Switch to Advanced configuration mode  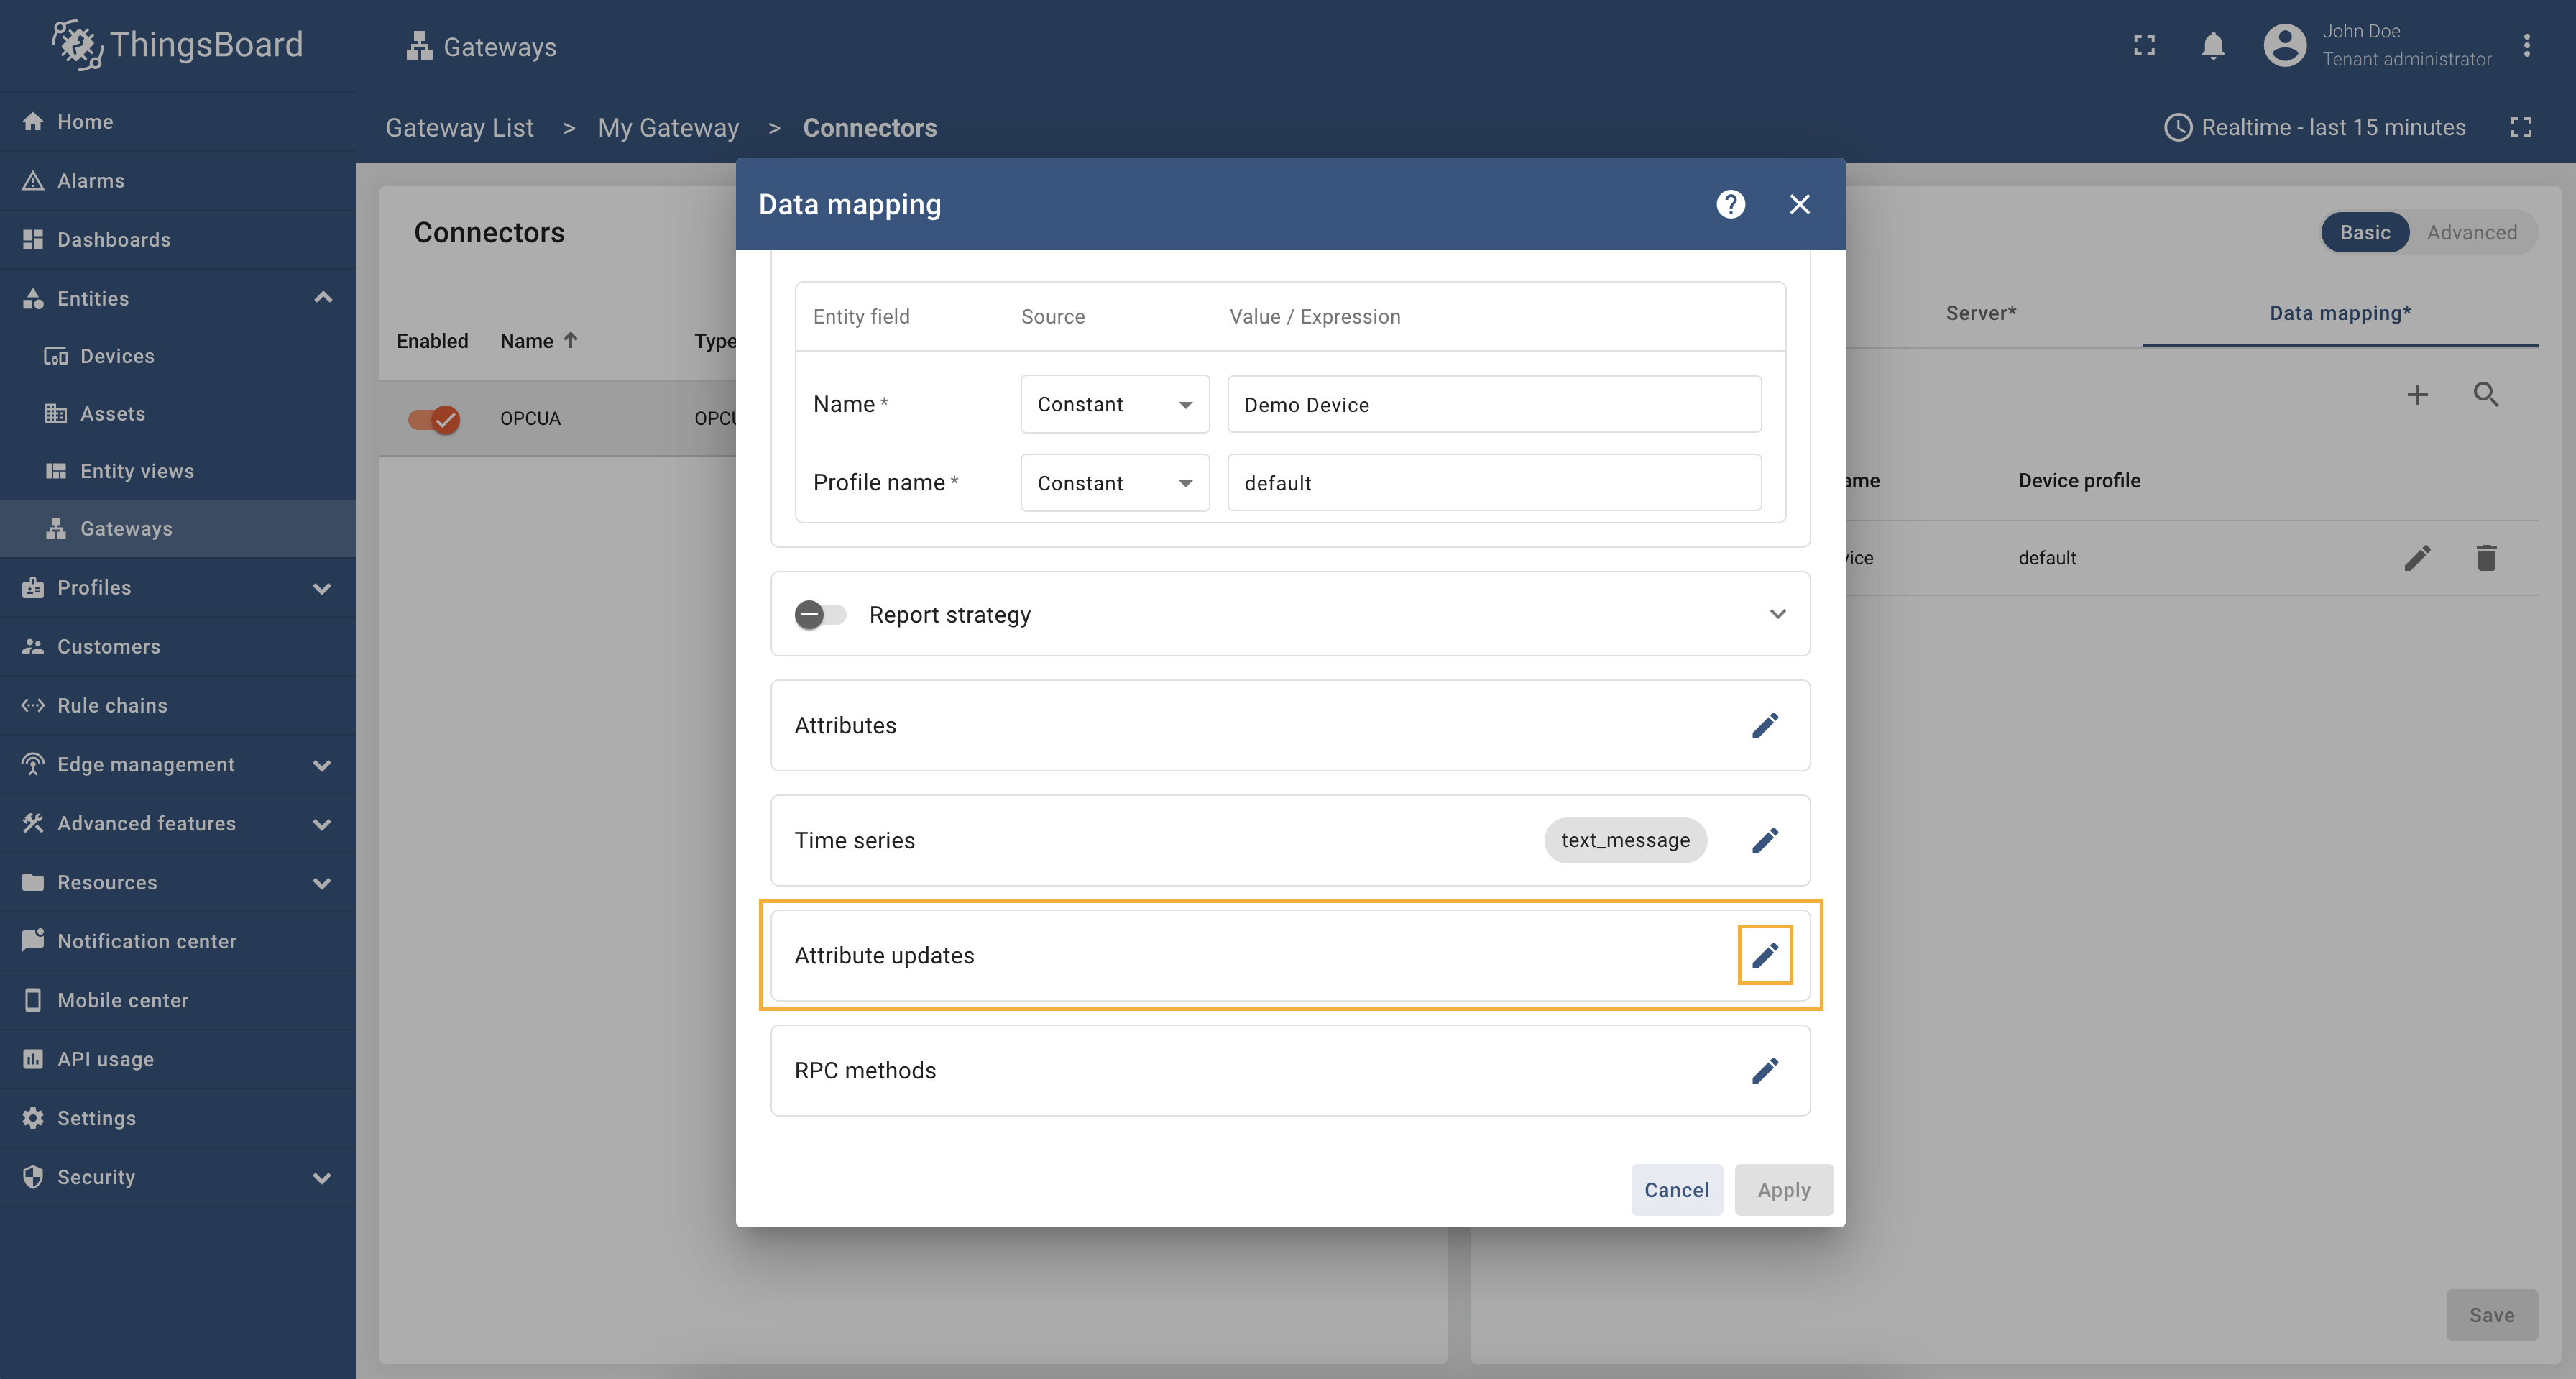click(x=2471, y=232)
